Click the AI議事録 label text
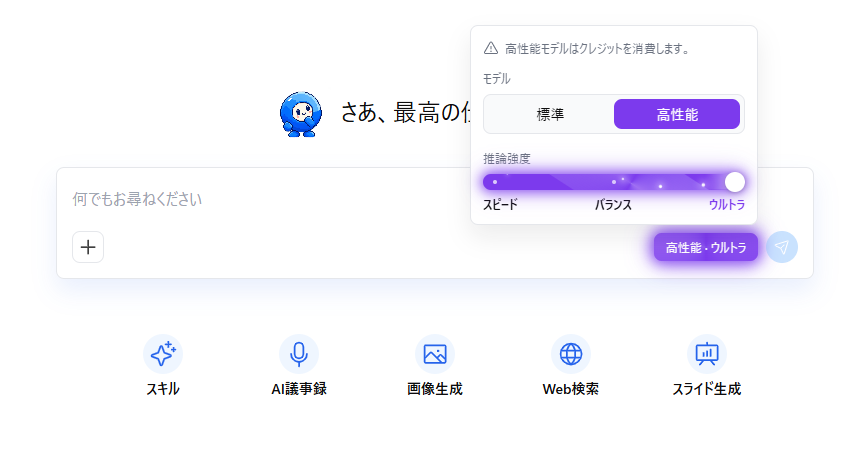 coord(299,389)
